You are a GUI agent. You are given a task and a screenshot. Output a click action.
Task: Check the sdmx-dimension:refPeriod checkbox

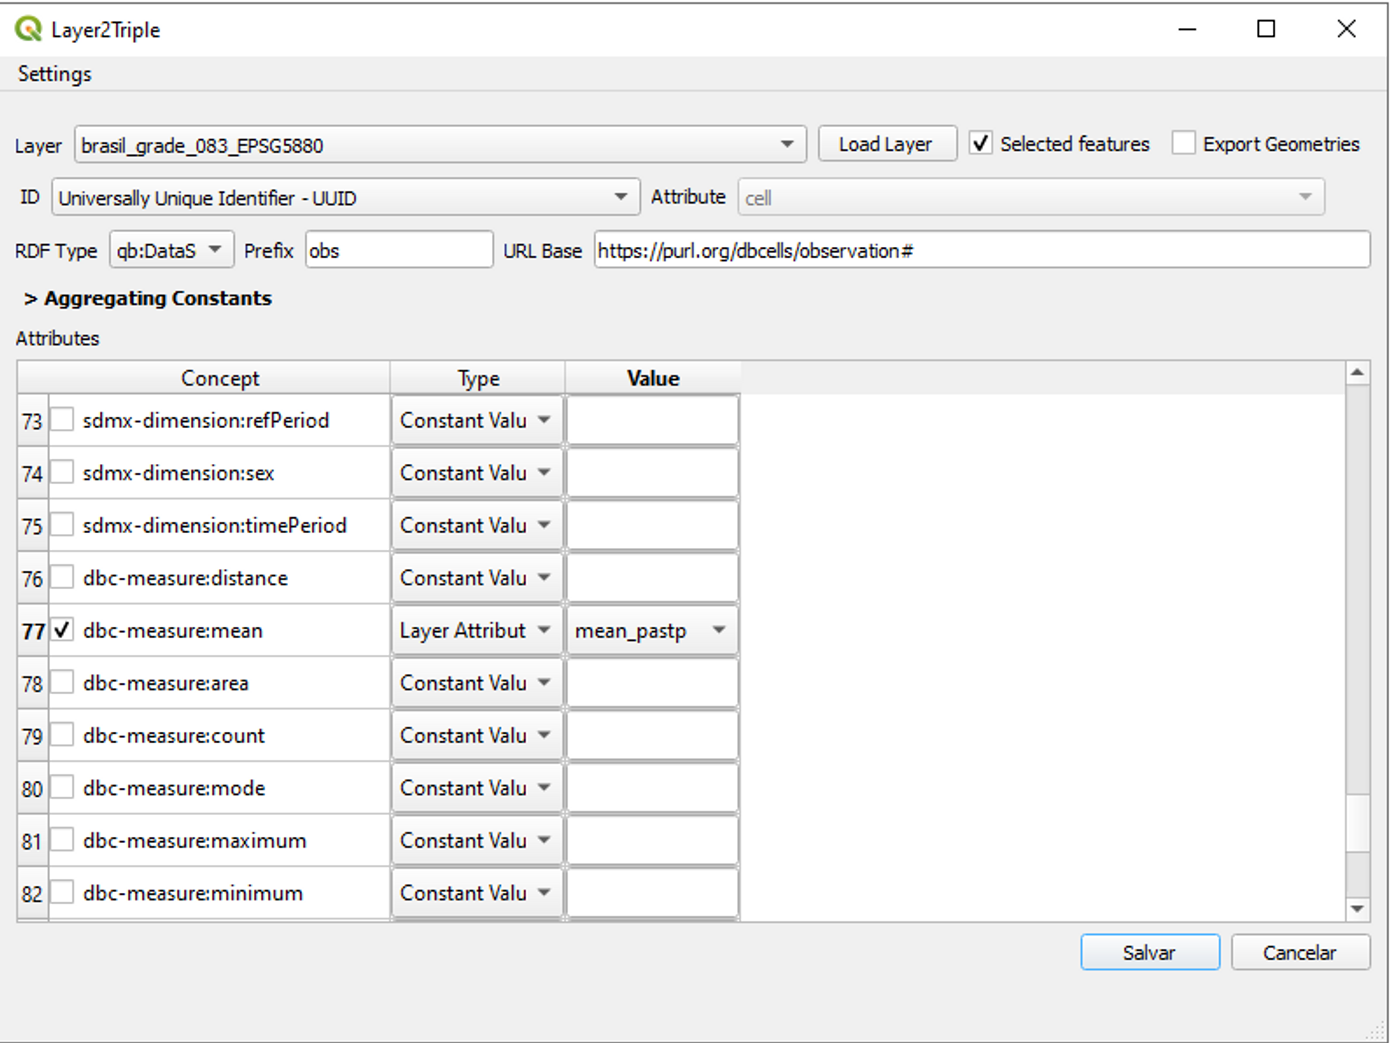[x=62, y=420]
